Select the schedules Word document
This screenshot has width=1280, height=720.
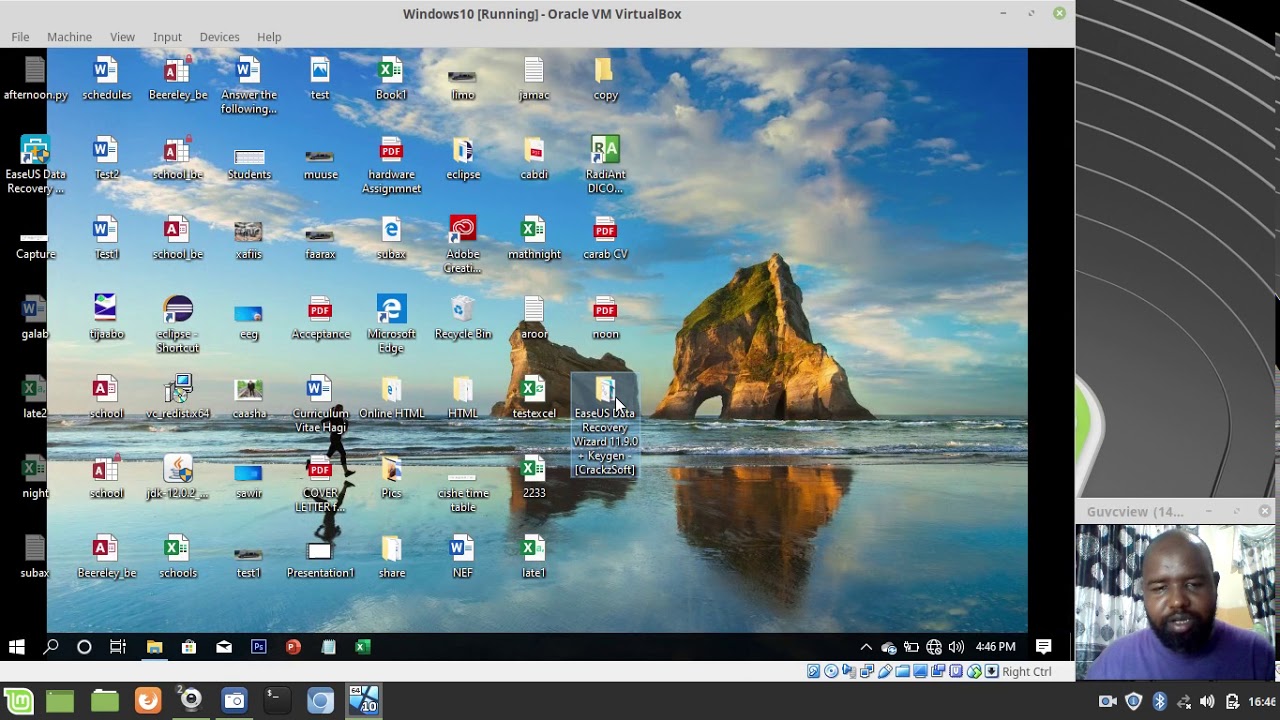106,79
